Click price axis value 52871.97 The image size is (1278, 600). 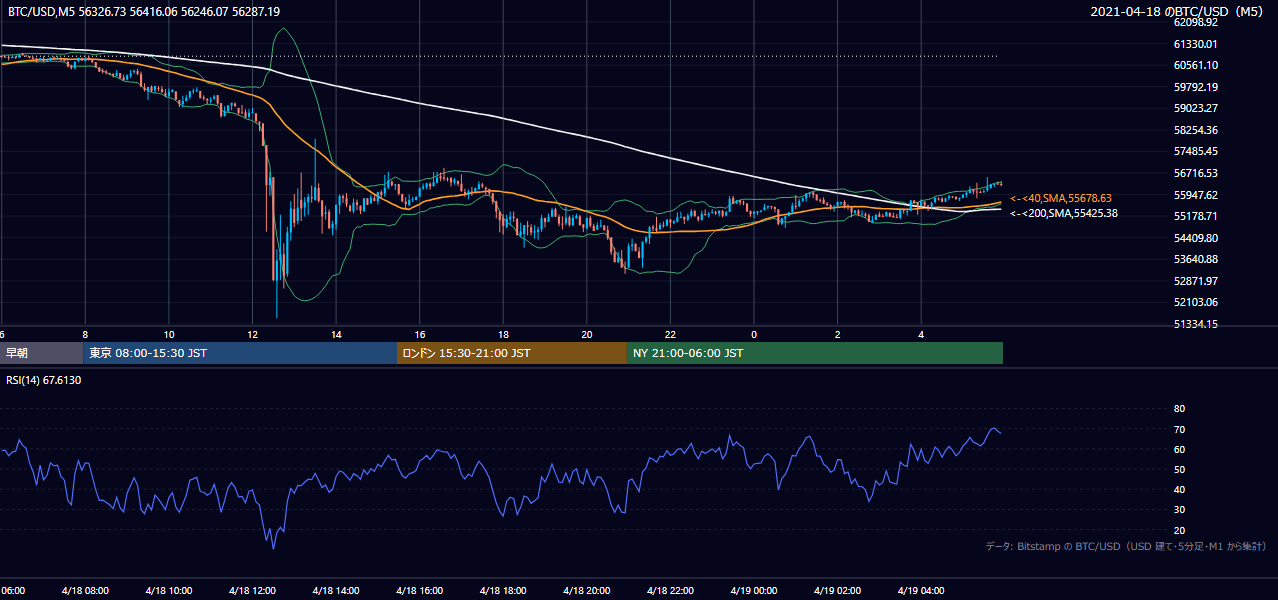click(1195, 281)
